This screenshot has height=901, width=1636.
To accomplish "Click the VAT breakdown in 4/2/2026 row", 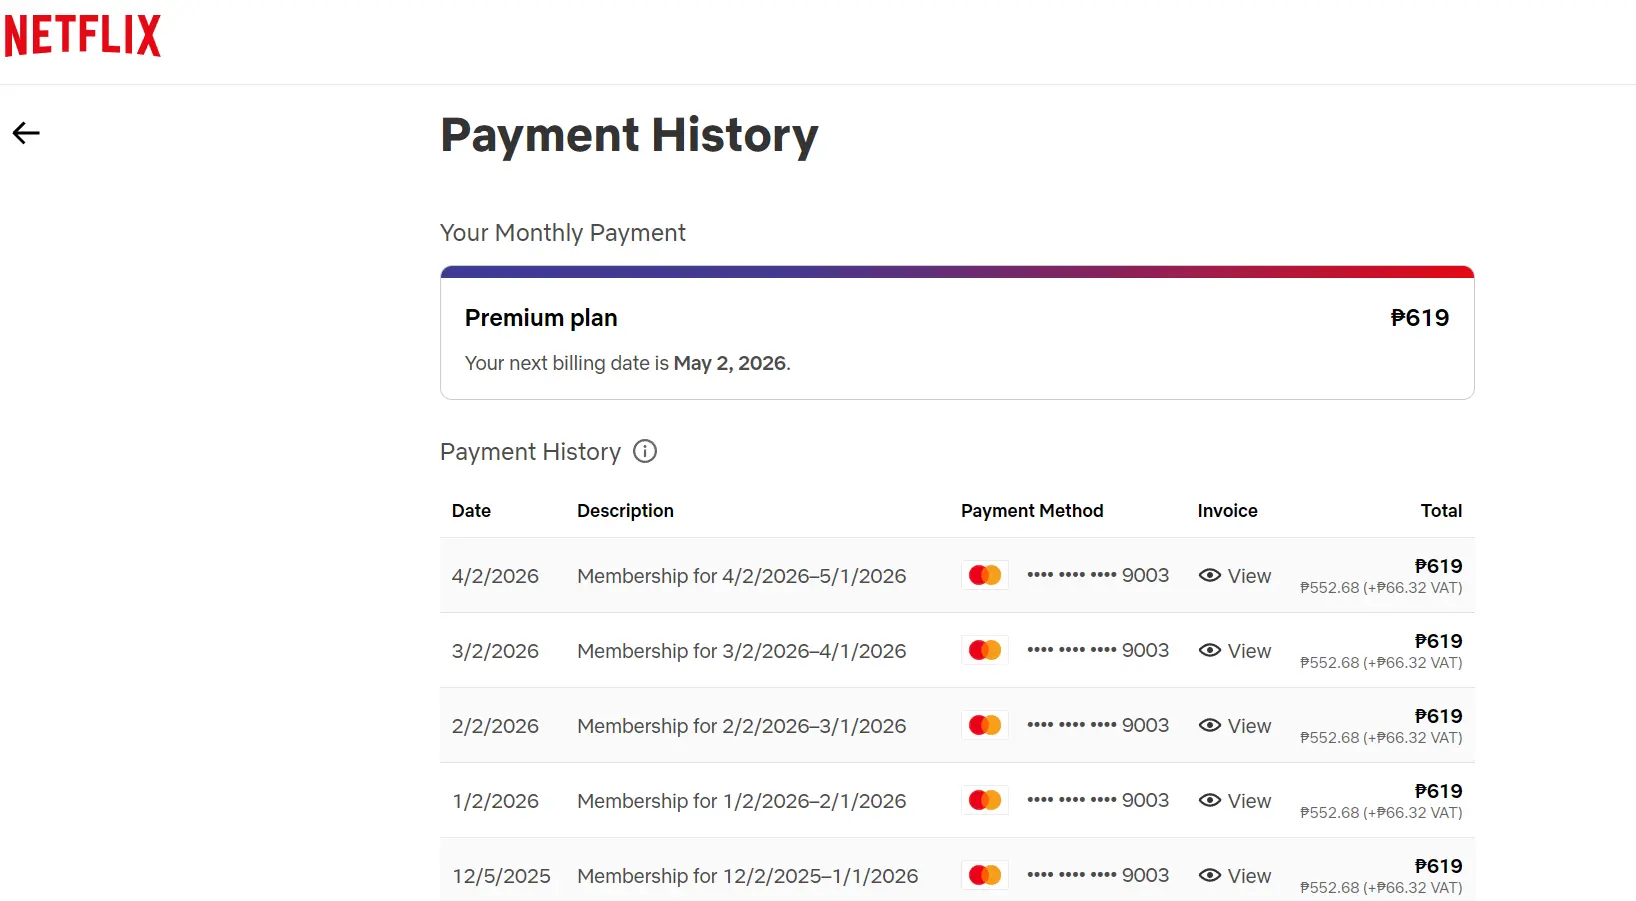I will [1381, 588].
